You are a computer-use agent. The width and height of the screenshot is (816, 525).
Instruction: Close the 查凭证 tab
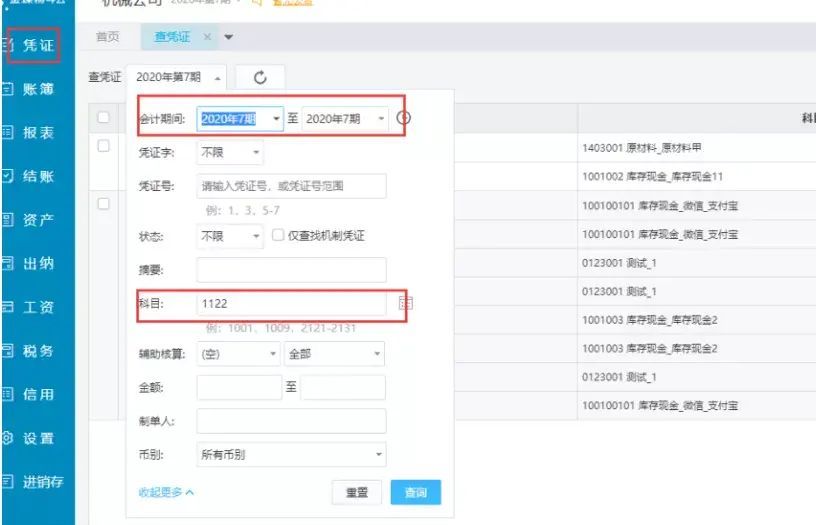[x=207, y=37]
